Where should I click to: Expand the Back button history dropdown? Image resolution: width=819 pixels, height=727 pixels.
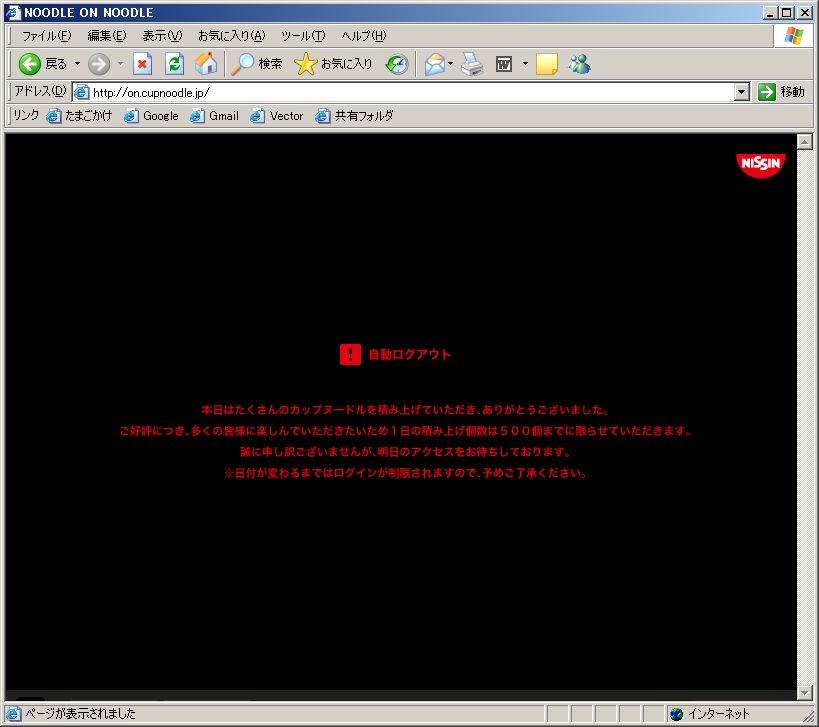point(77,64)
